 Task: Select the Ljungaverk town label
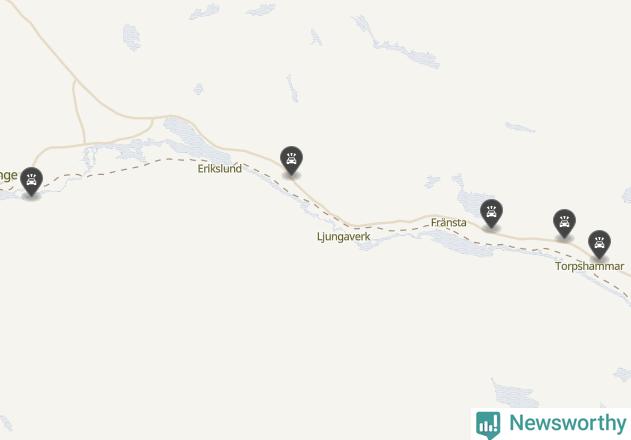(x=343, y=236)
